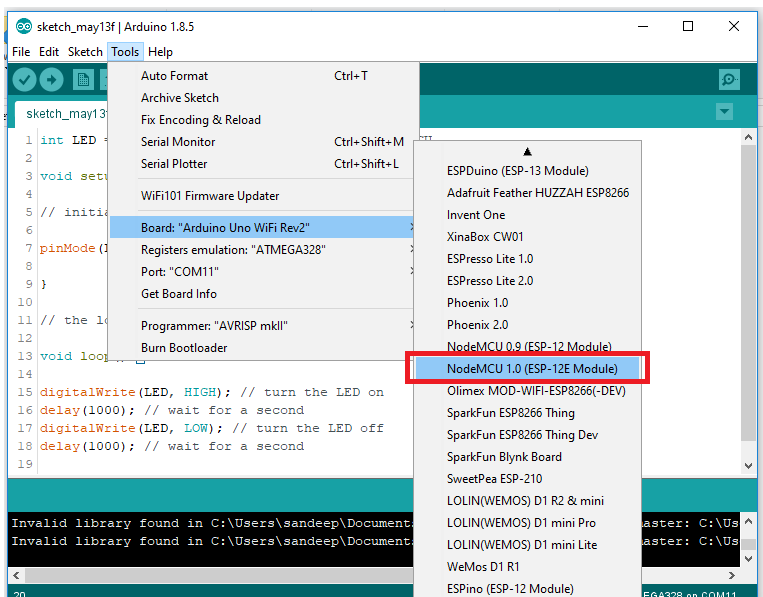763x597 pixels.
Task: Click code line 17 digitalWrite(LED, LOW)
Action: click(212, 428)
